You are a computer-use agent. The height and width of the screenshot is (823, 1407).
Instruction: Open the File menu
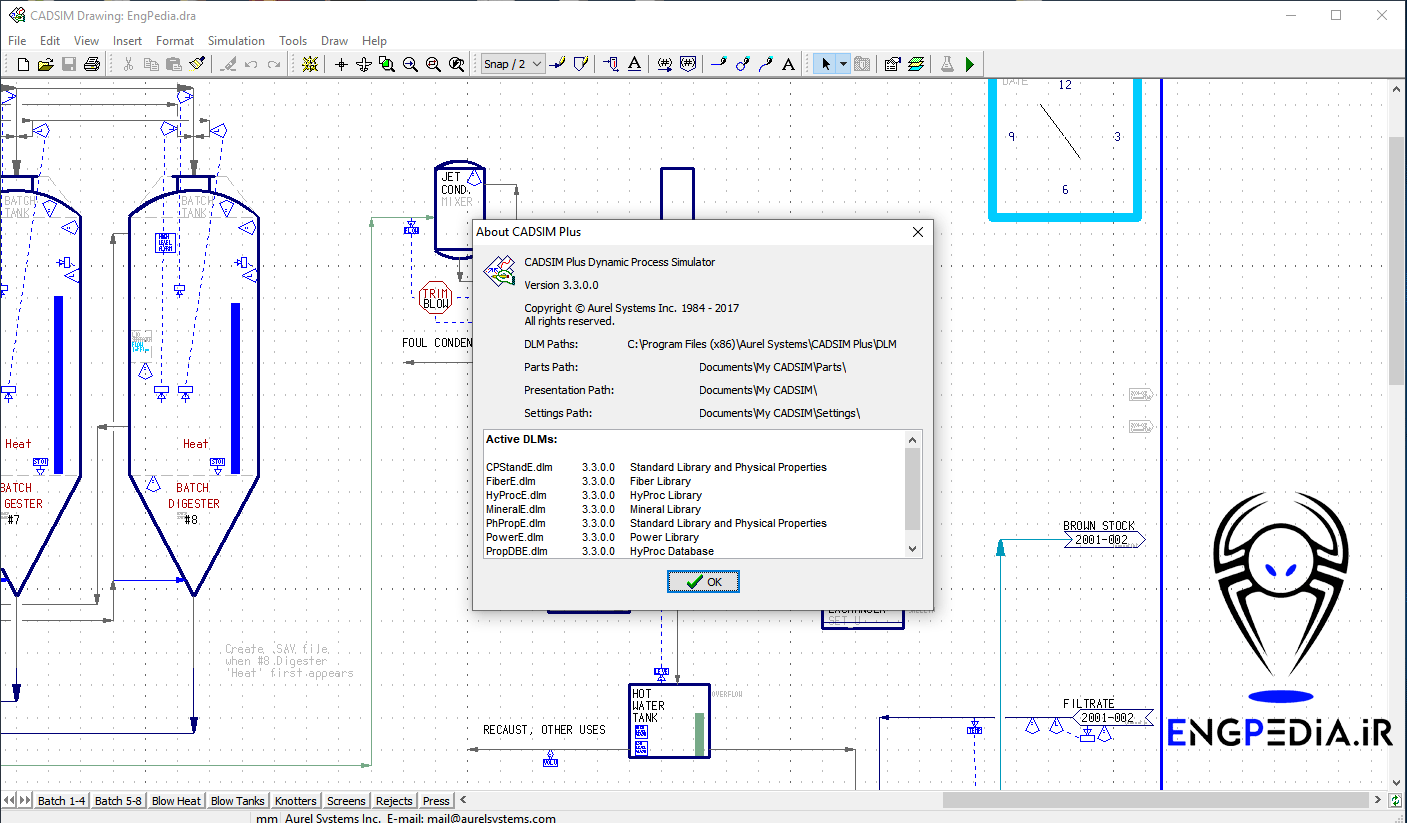[17, 41]
